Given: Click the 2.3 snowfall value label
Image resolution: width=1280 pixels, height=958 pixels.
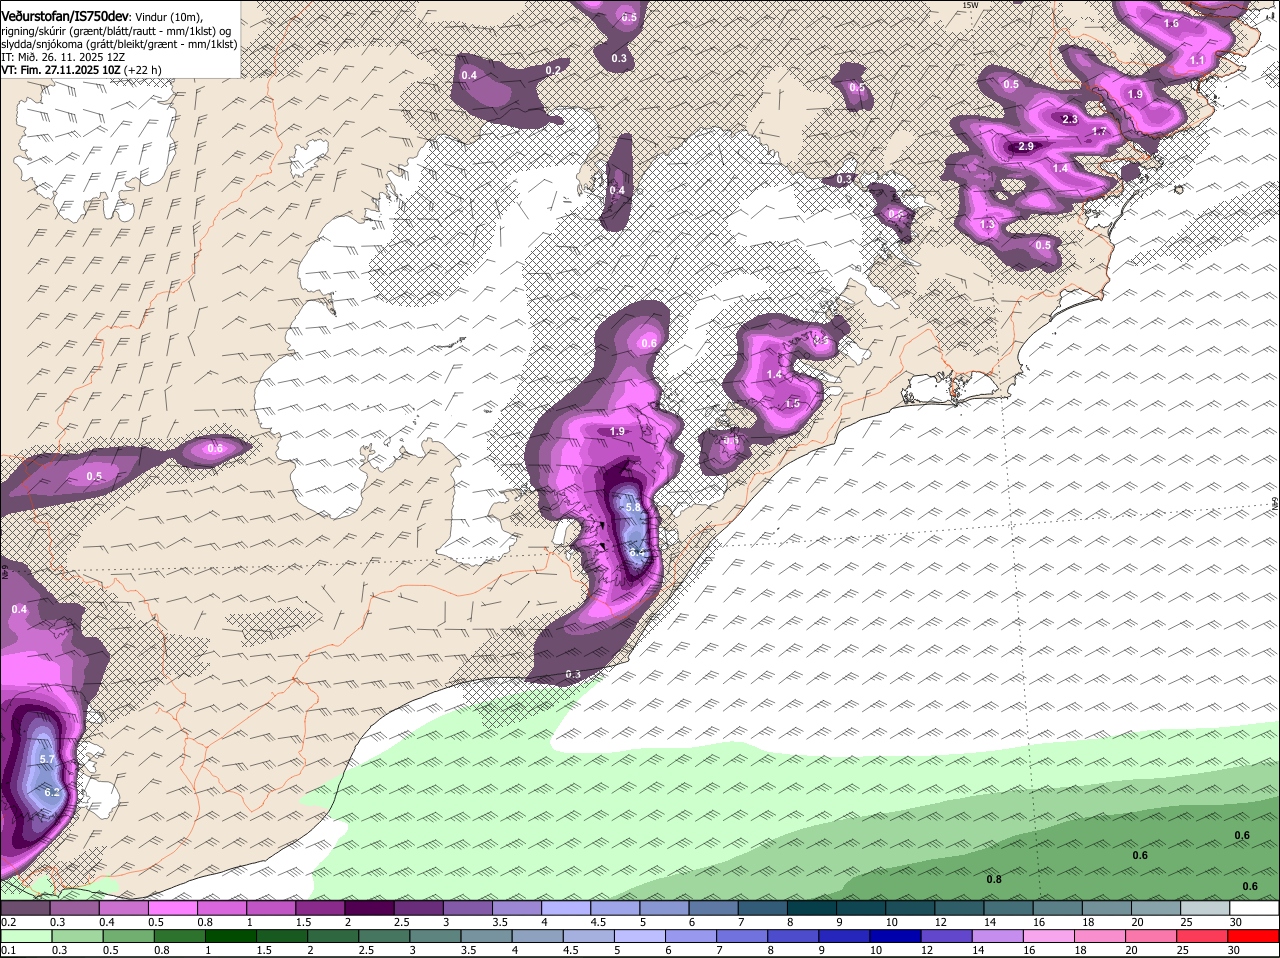Looking at the screenshot, I should pyautogui.click(x=1070, y=119).
